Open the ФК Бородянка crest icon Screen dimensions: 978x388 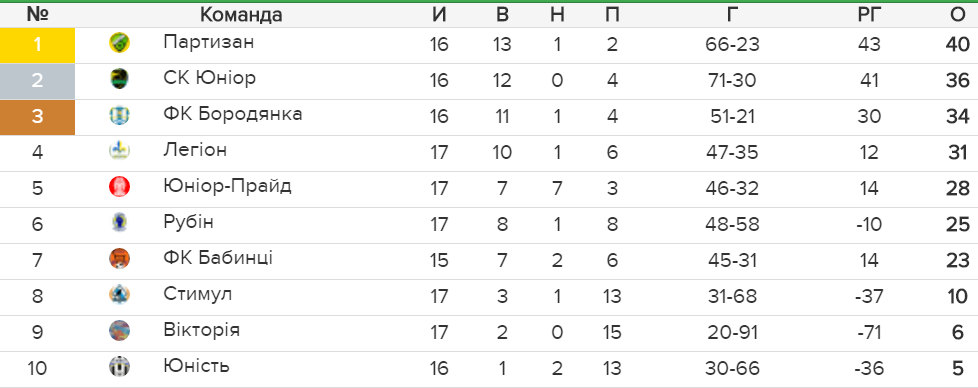click(119, 115)
